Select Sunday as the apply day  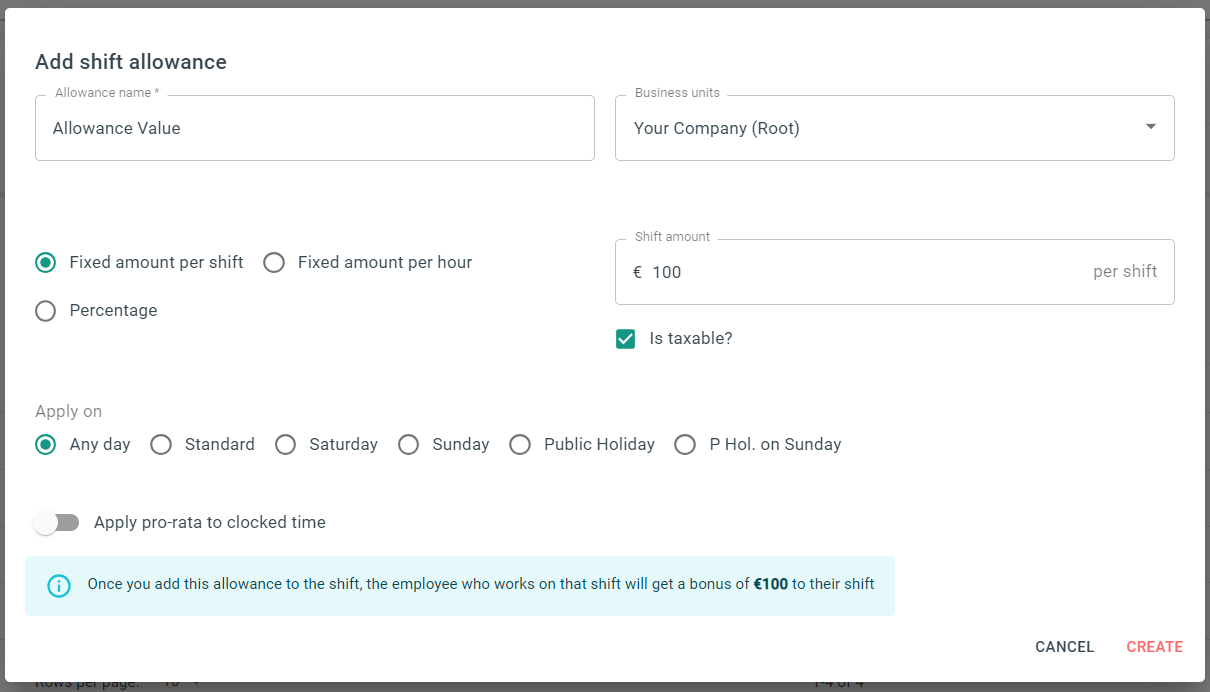pos(408,444)
